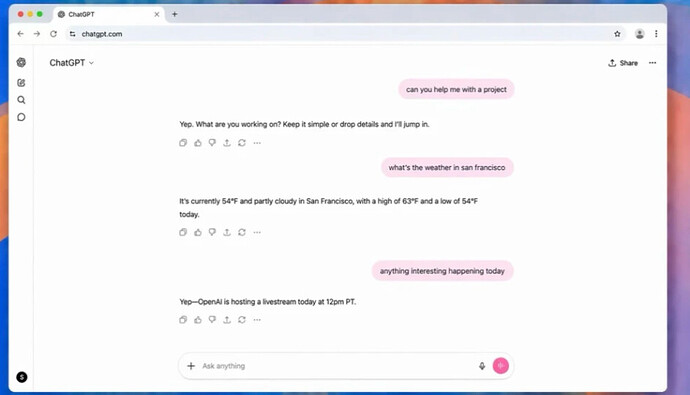This screenshot has height=395, width=690.
Task: Click the ChatGPT logo in the sidebar
Action: (21, 62)
